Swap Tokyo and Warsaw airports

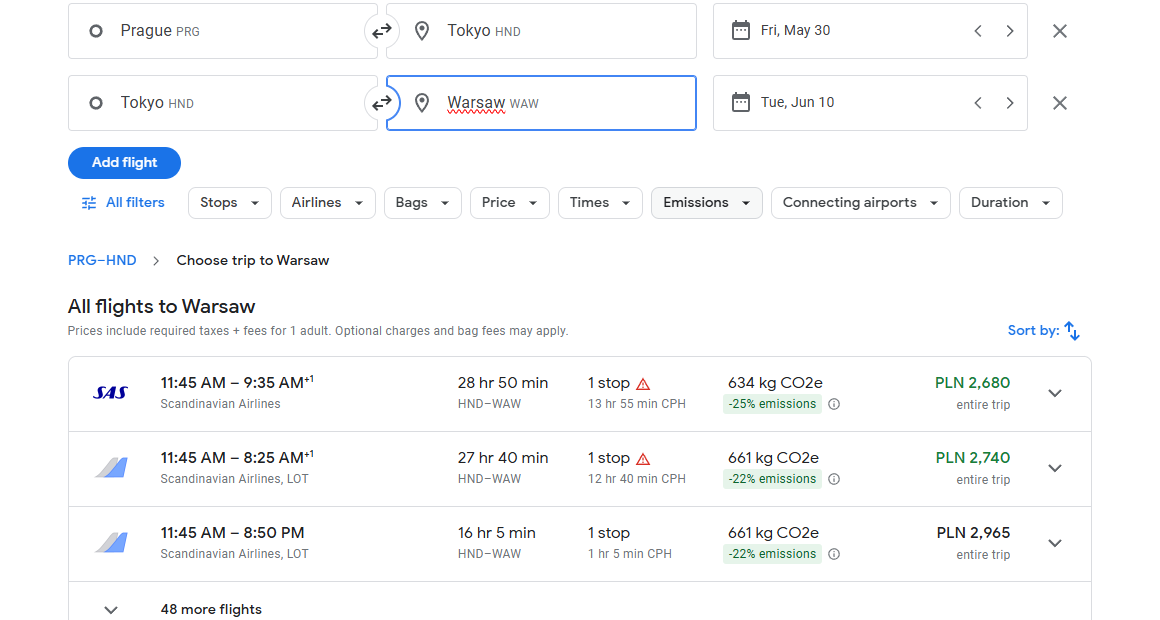pyautogui.click(x=382, y=103)
